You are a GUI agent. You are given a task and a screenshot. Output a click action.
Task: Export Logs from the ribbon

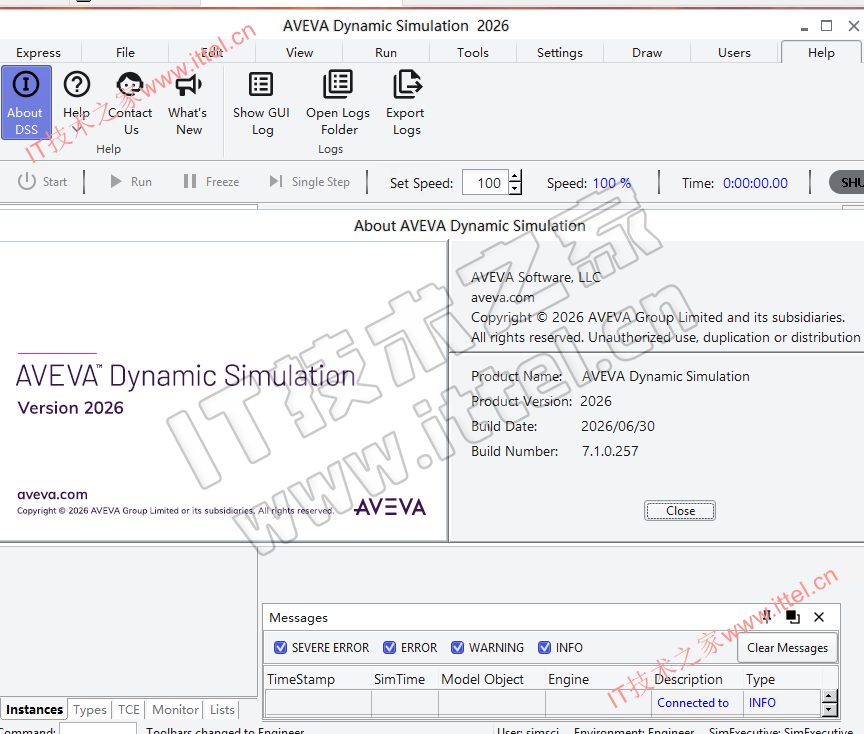pyautogui.click(x=406, y=104)
